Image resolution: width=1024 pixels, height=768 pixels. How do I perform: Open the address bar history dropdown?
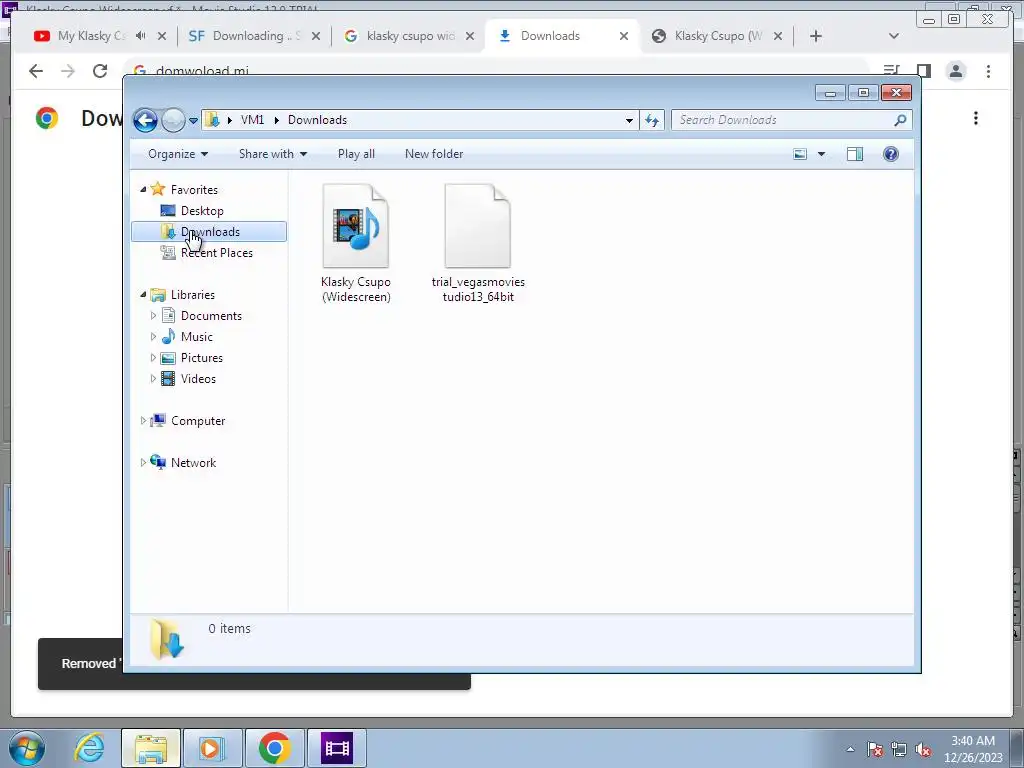629,120
